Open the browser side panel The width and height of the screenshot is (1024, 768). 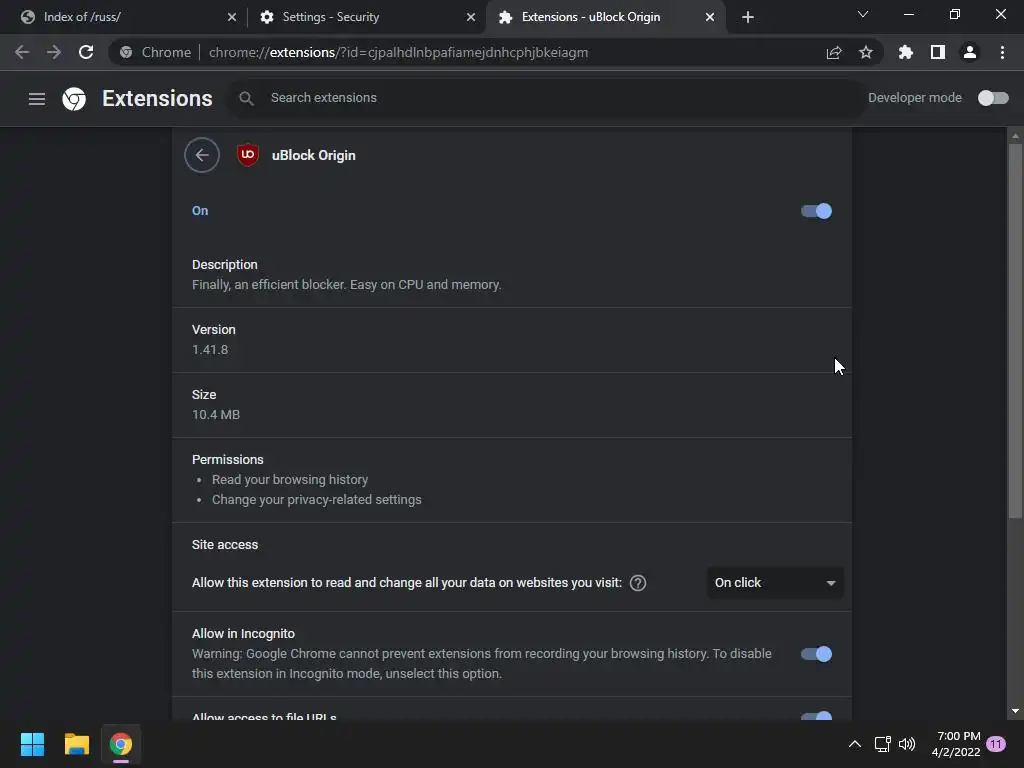click(x=937, y=52)
